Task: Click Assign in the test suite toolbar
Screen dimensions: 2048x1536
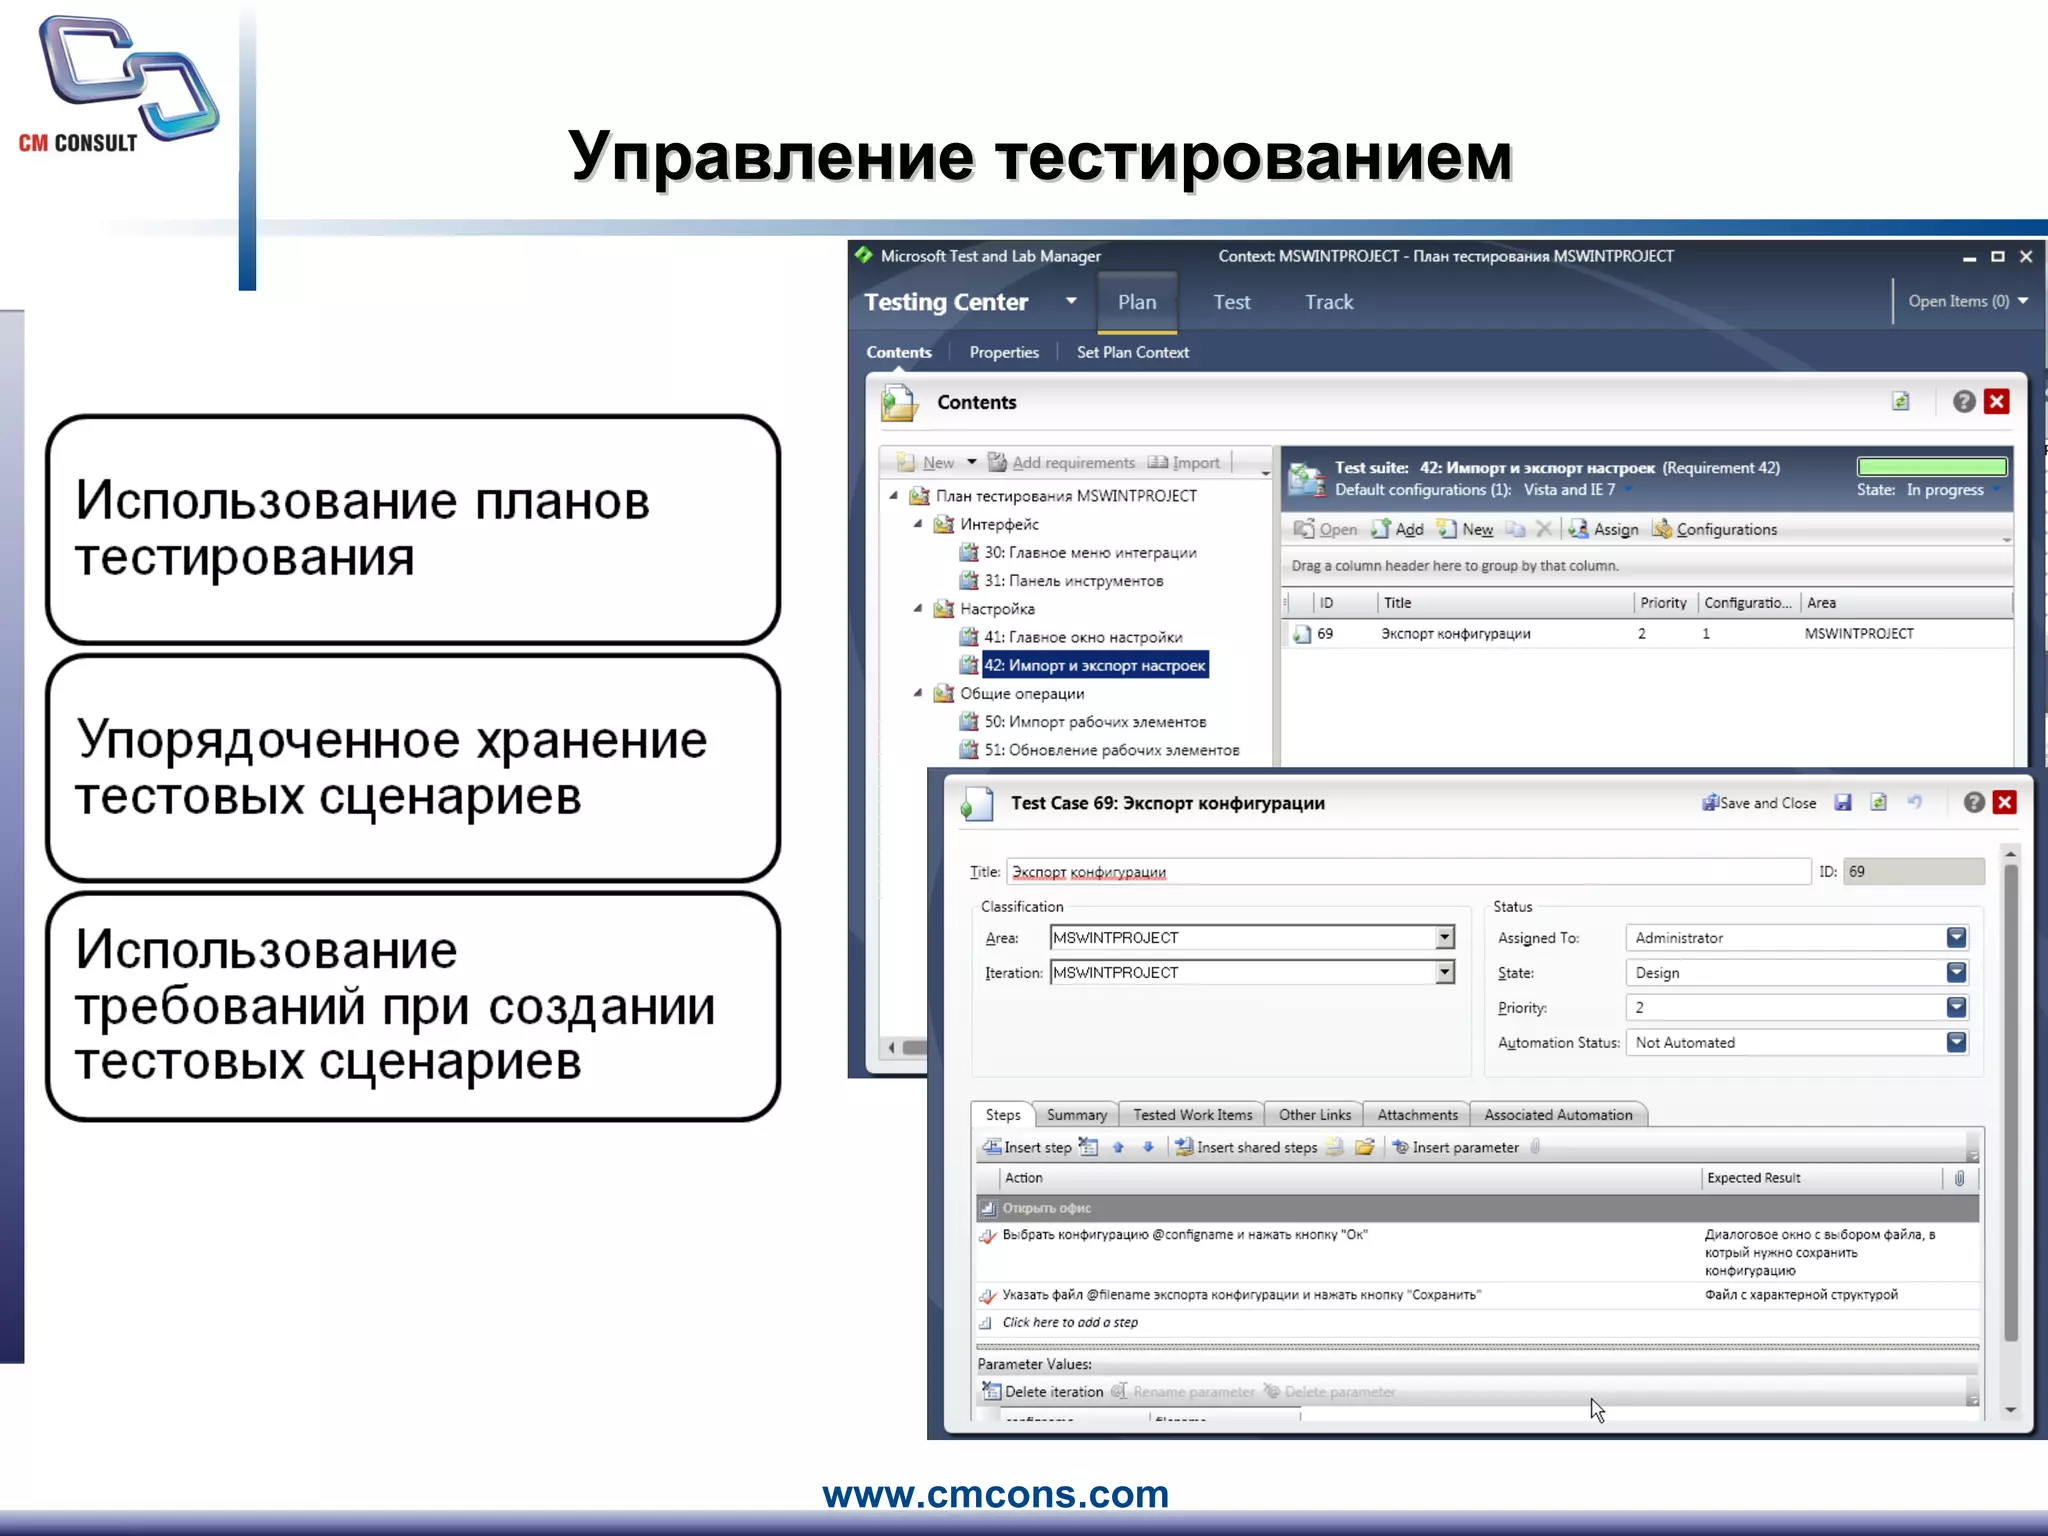Action: [x=1603, y=529]
